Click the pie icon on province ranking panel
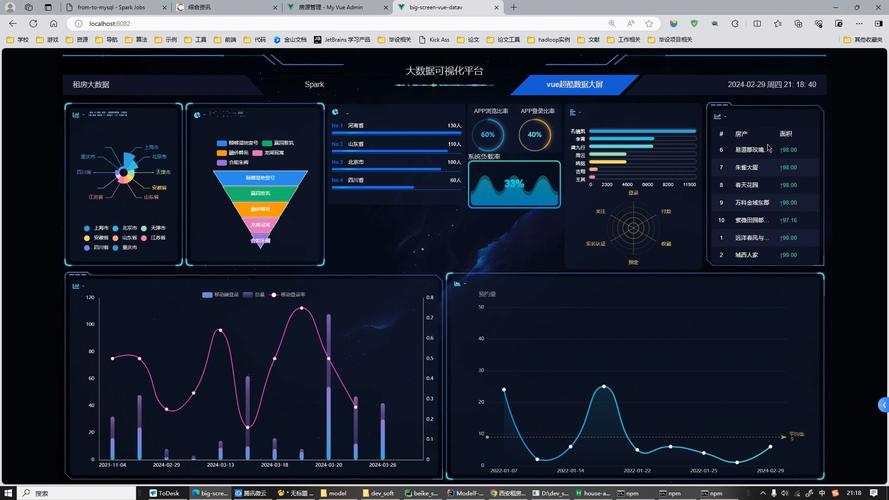Screen dimensions: 889x500 click(335, 112)
